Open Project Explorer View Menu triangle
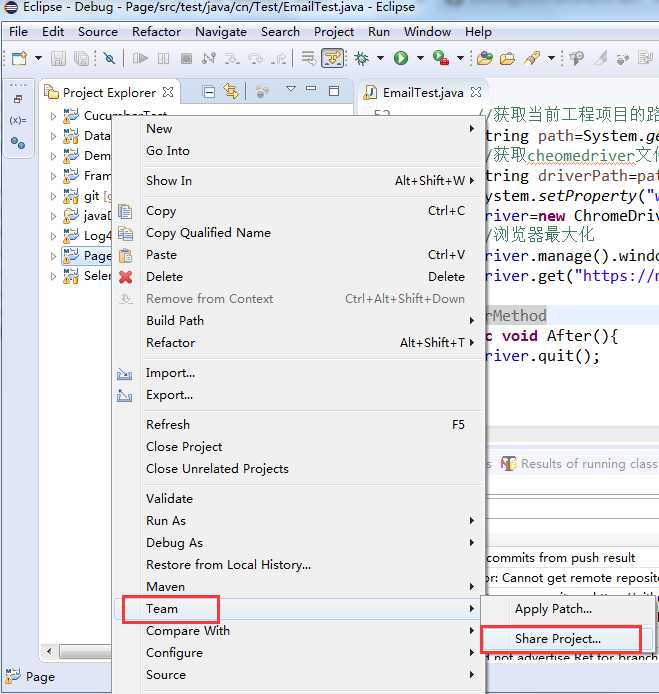 click(x=291, y=89)
